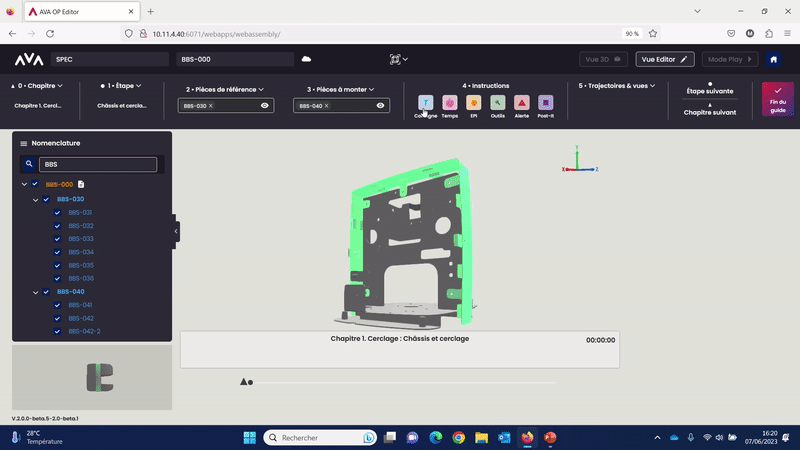Click the BBS-000 project name field

235,59
